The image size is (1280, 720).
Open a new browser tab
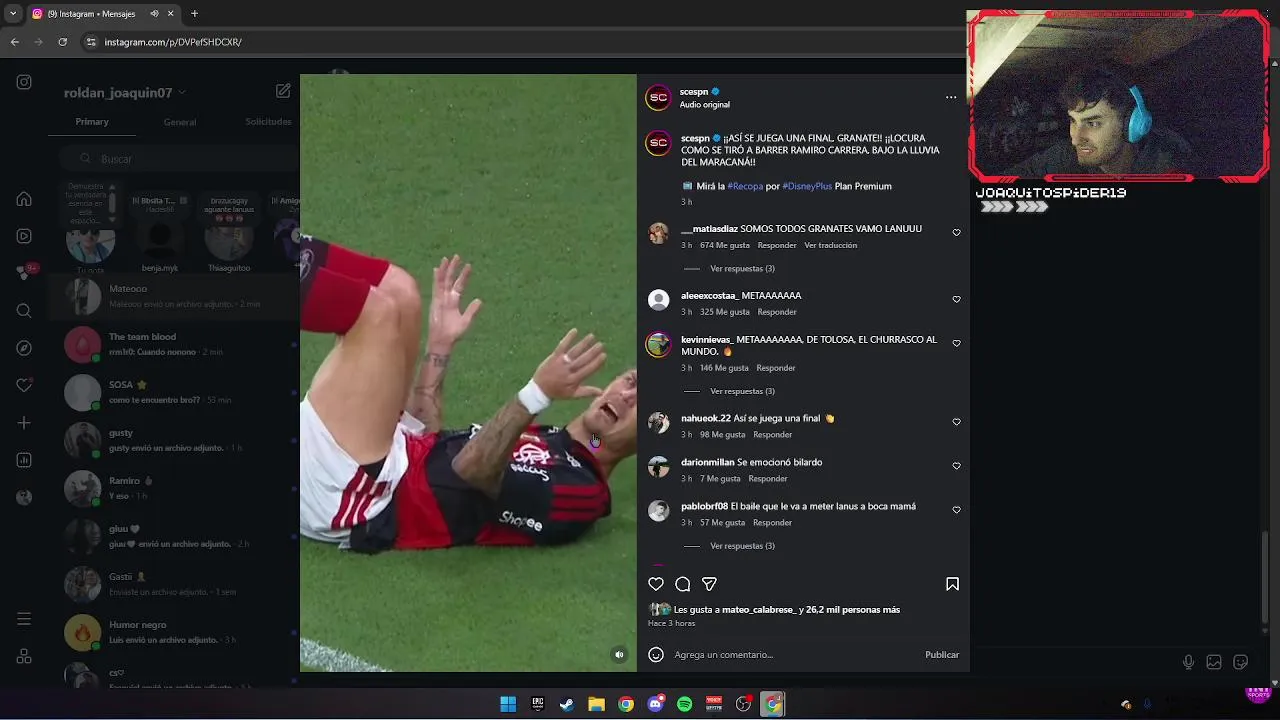194,14
